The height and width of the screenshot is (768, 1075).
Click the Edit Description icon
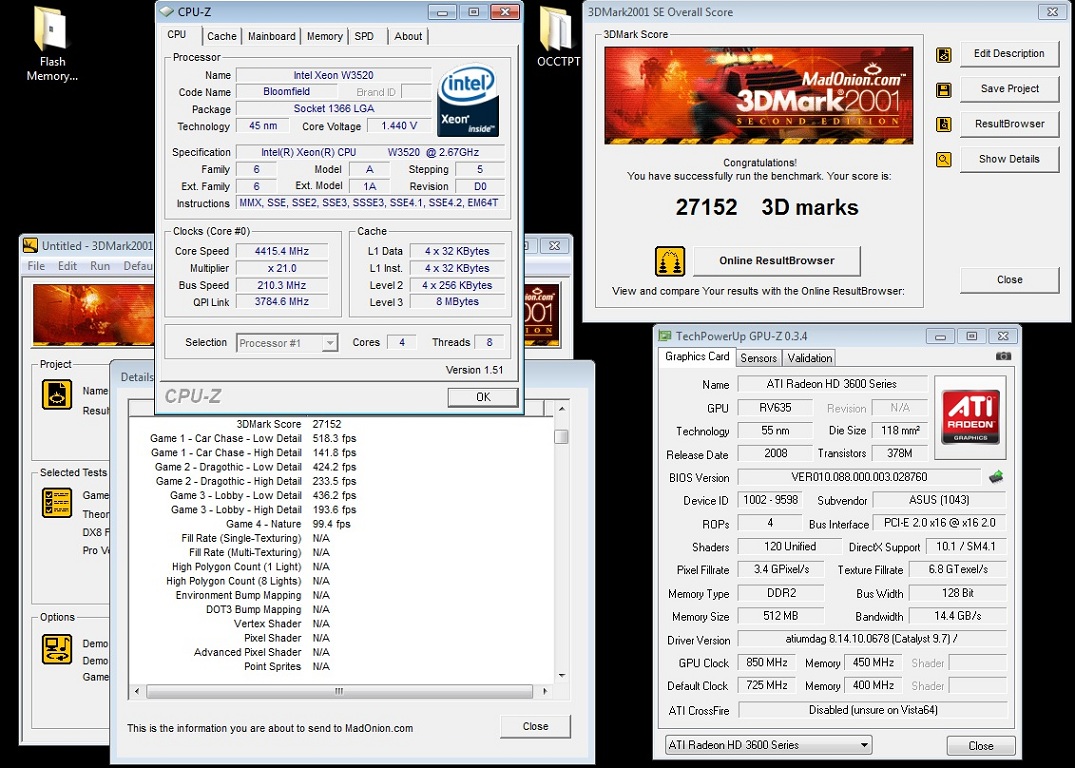point(943,54)
